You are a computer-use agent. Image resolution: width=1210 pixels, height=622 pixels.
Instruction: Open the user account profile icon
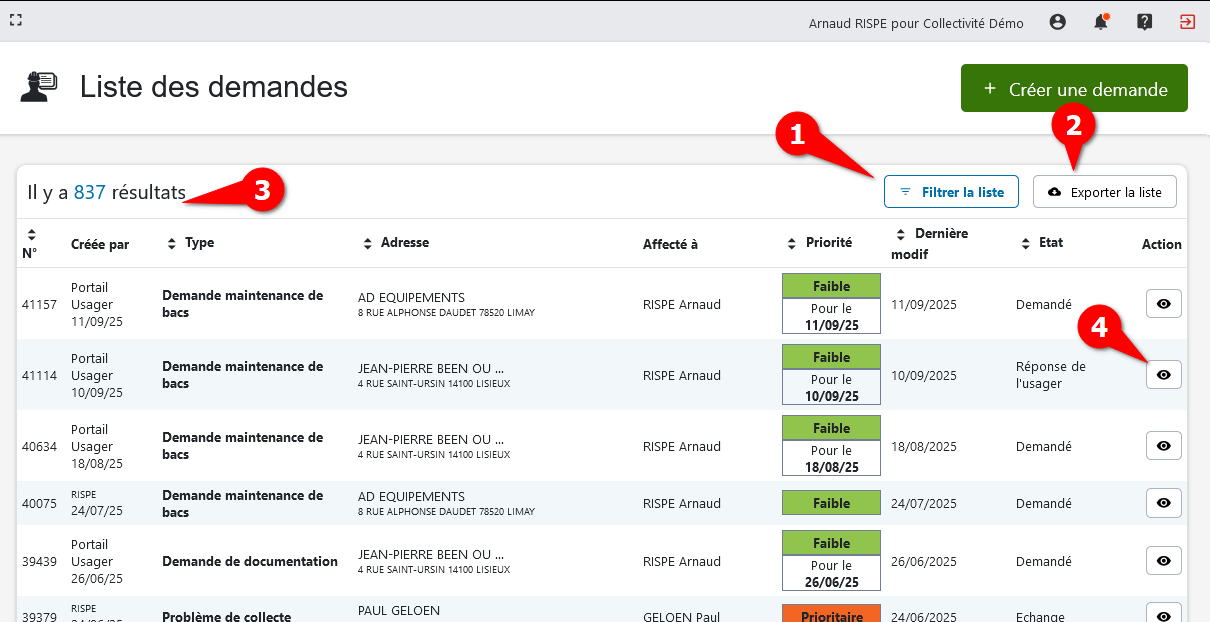click(x=1057, y=22)
